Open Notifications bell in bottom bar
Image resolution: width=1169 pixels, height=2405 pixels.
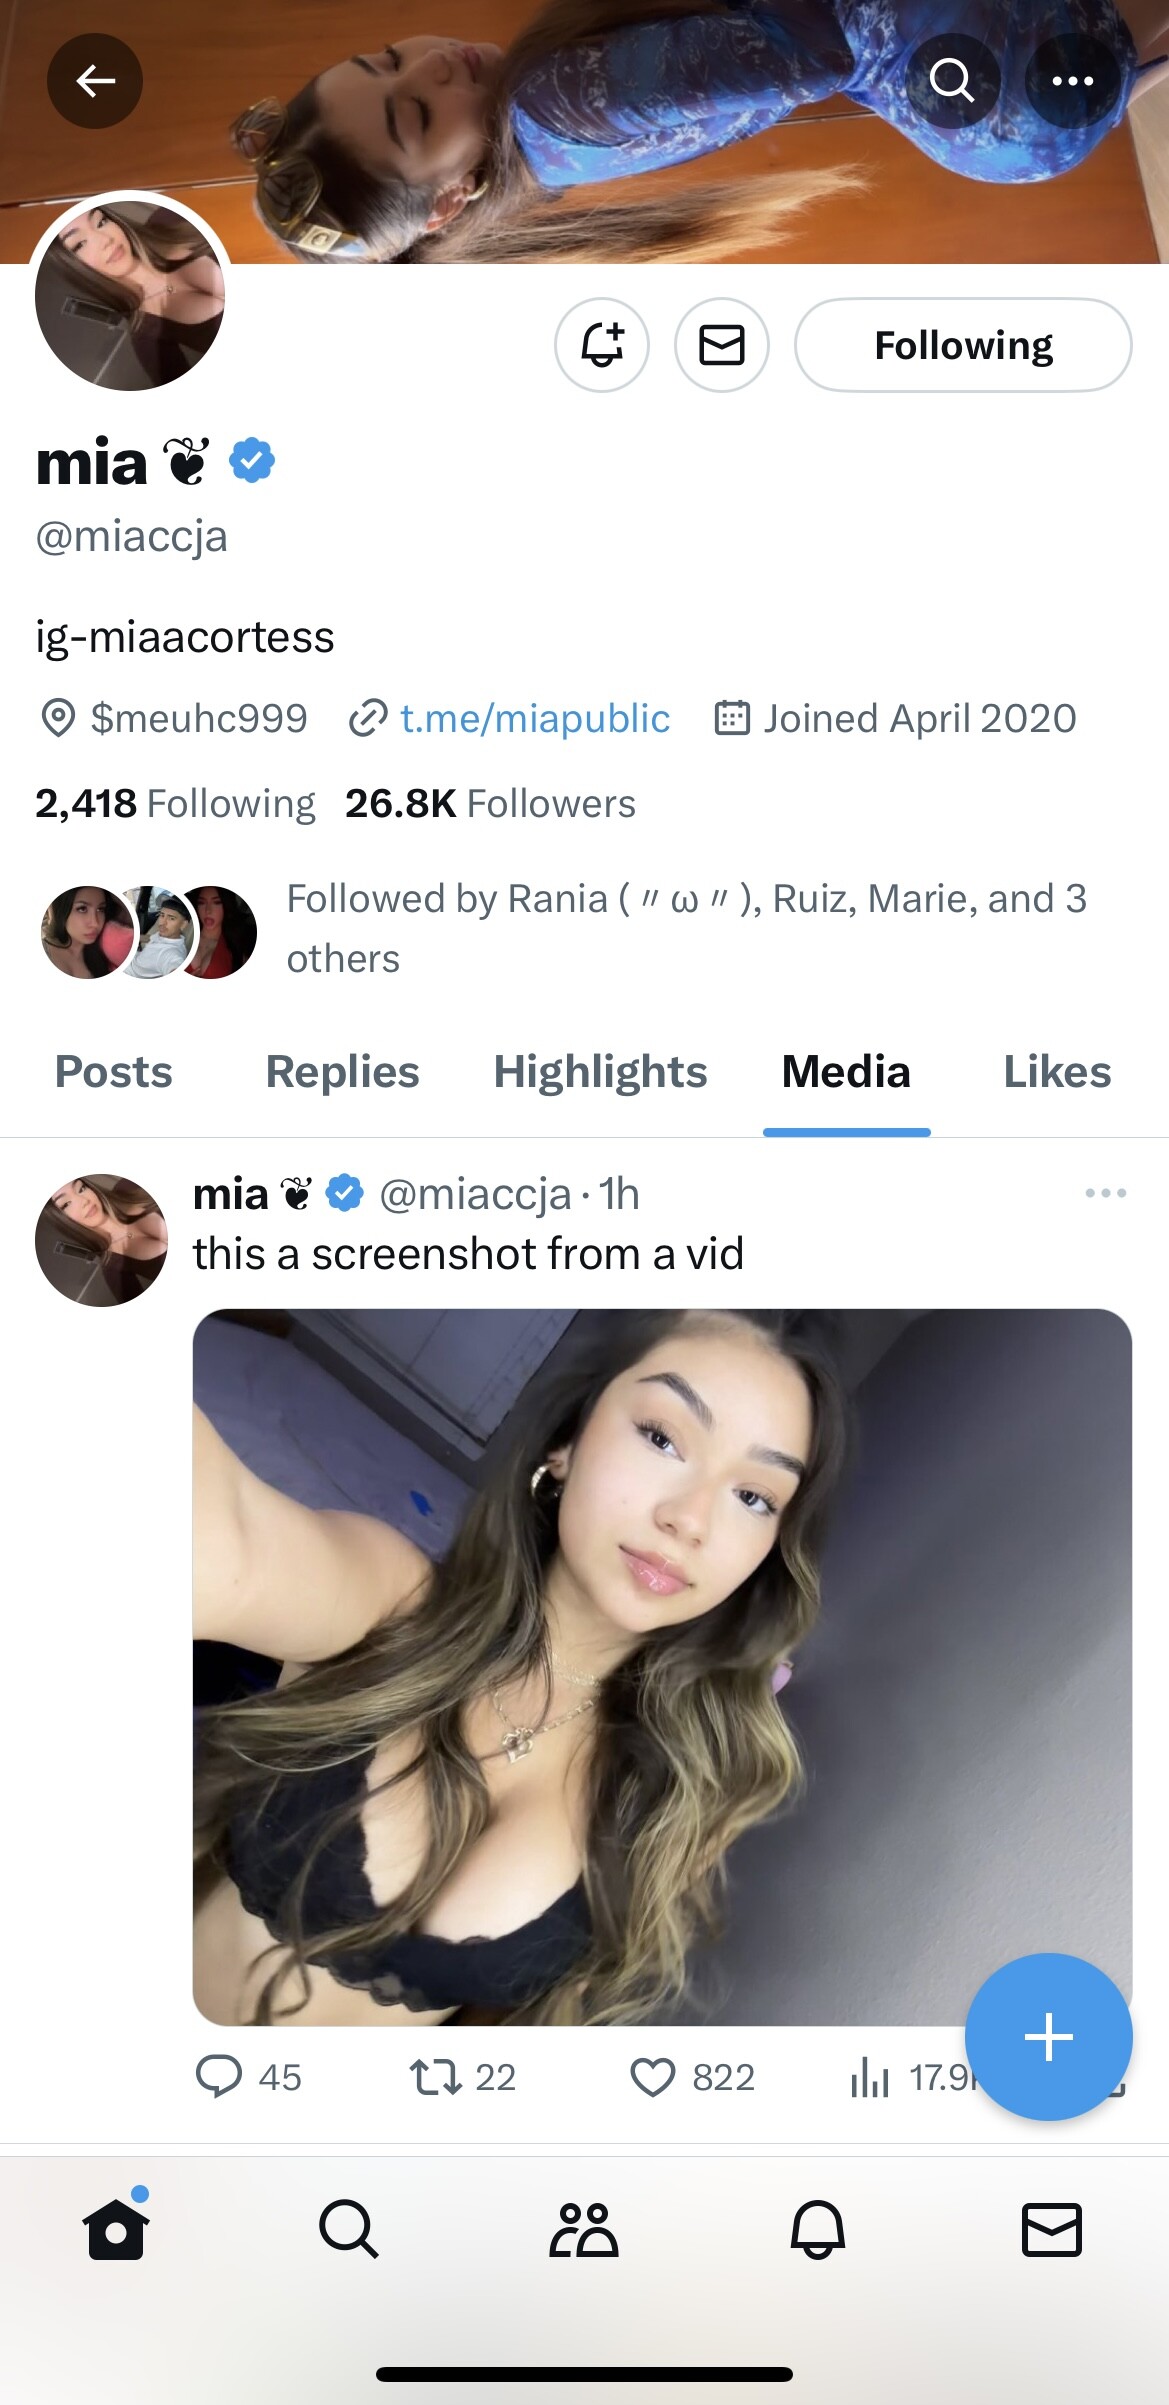tap(818, 2230)
